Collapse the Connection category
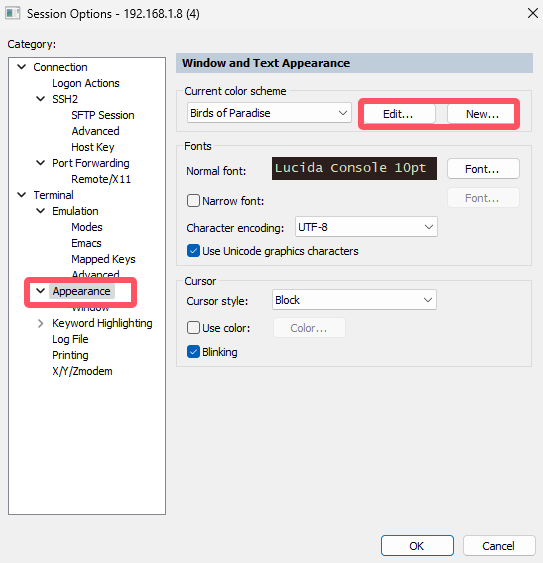Image resolution: width=543 pixels, height=563 pixels. coord(22,67)
